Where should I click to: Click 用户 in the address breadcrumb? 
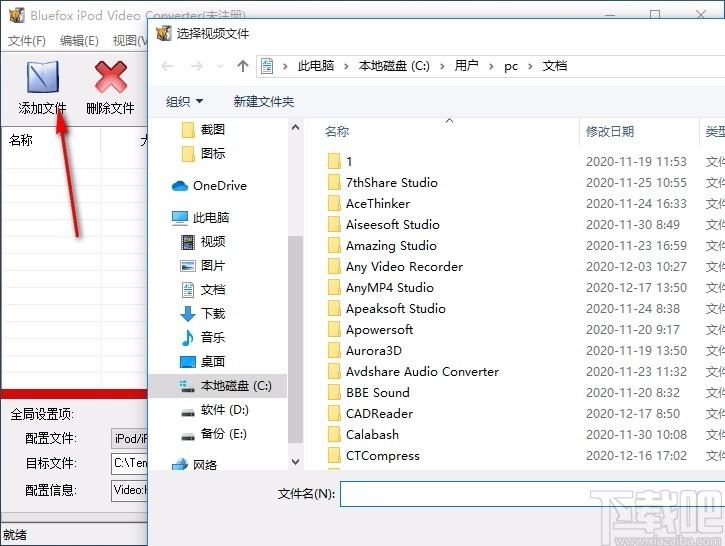pos(466,66)
